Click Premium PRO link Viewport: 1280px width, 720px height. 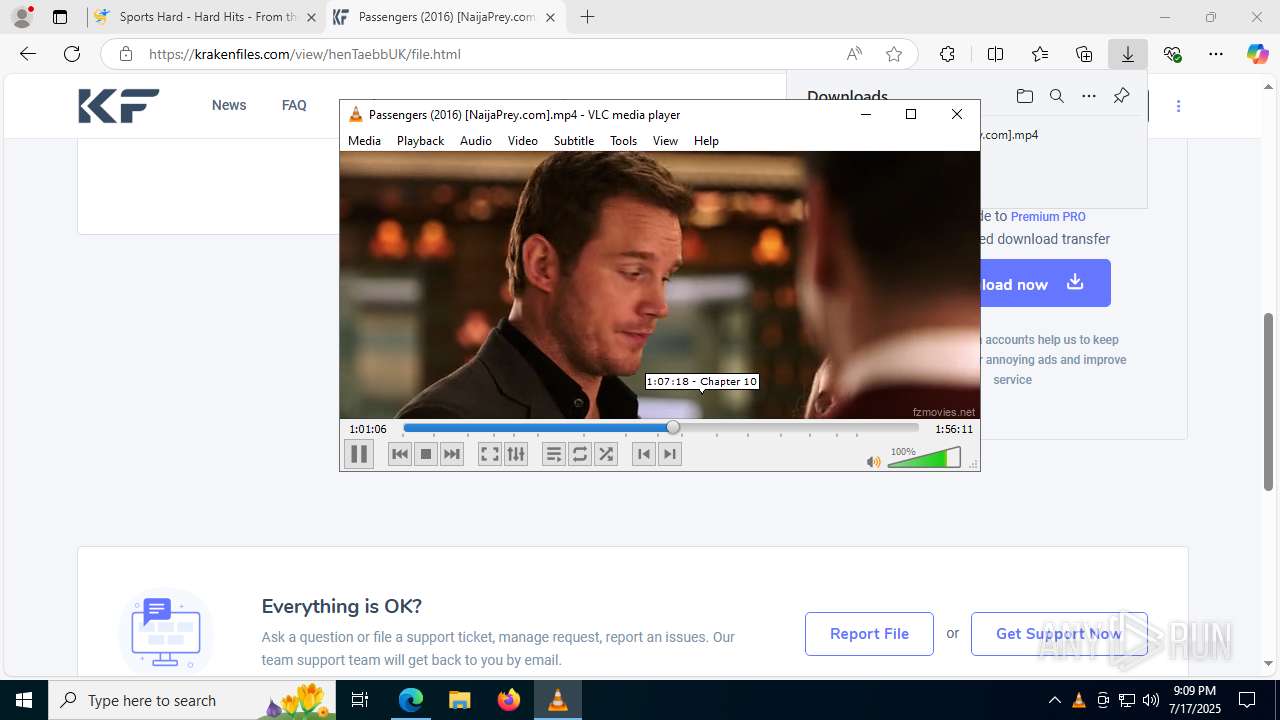1048,216
